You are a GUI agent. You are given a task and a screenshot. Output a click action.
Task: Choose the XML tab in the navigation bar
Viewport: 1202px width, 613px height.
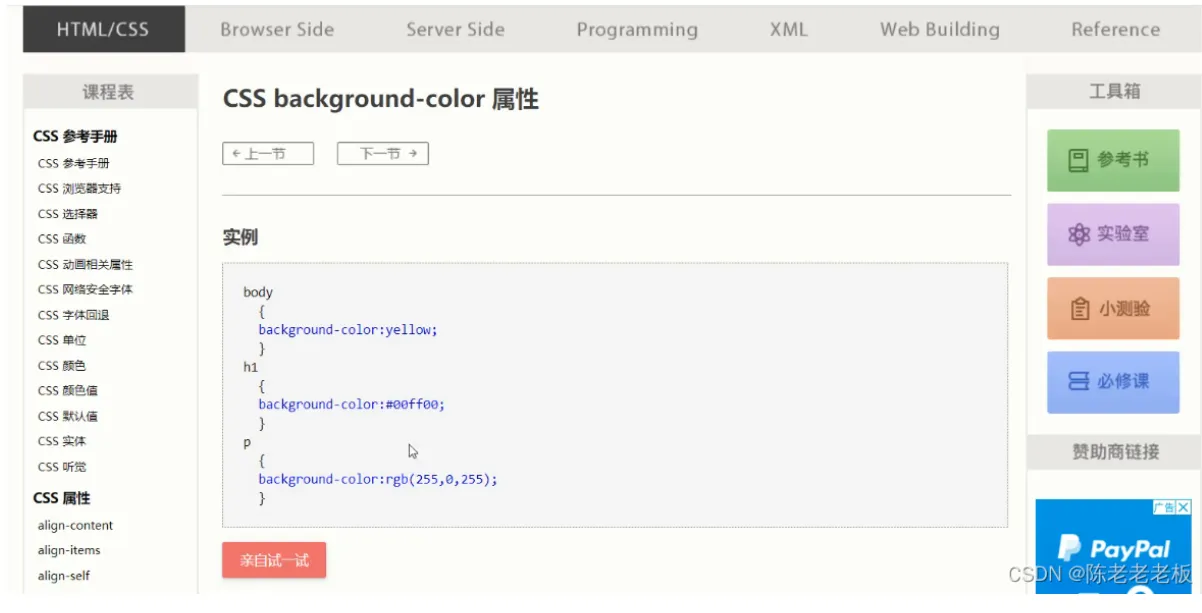788,29
